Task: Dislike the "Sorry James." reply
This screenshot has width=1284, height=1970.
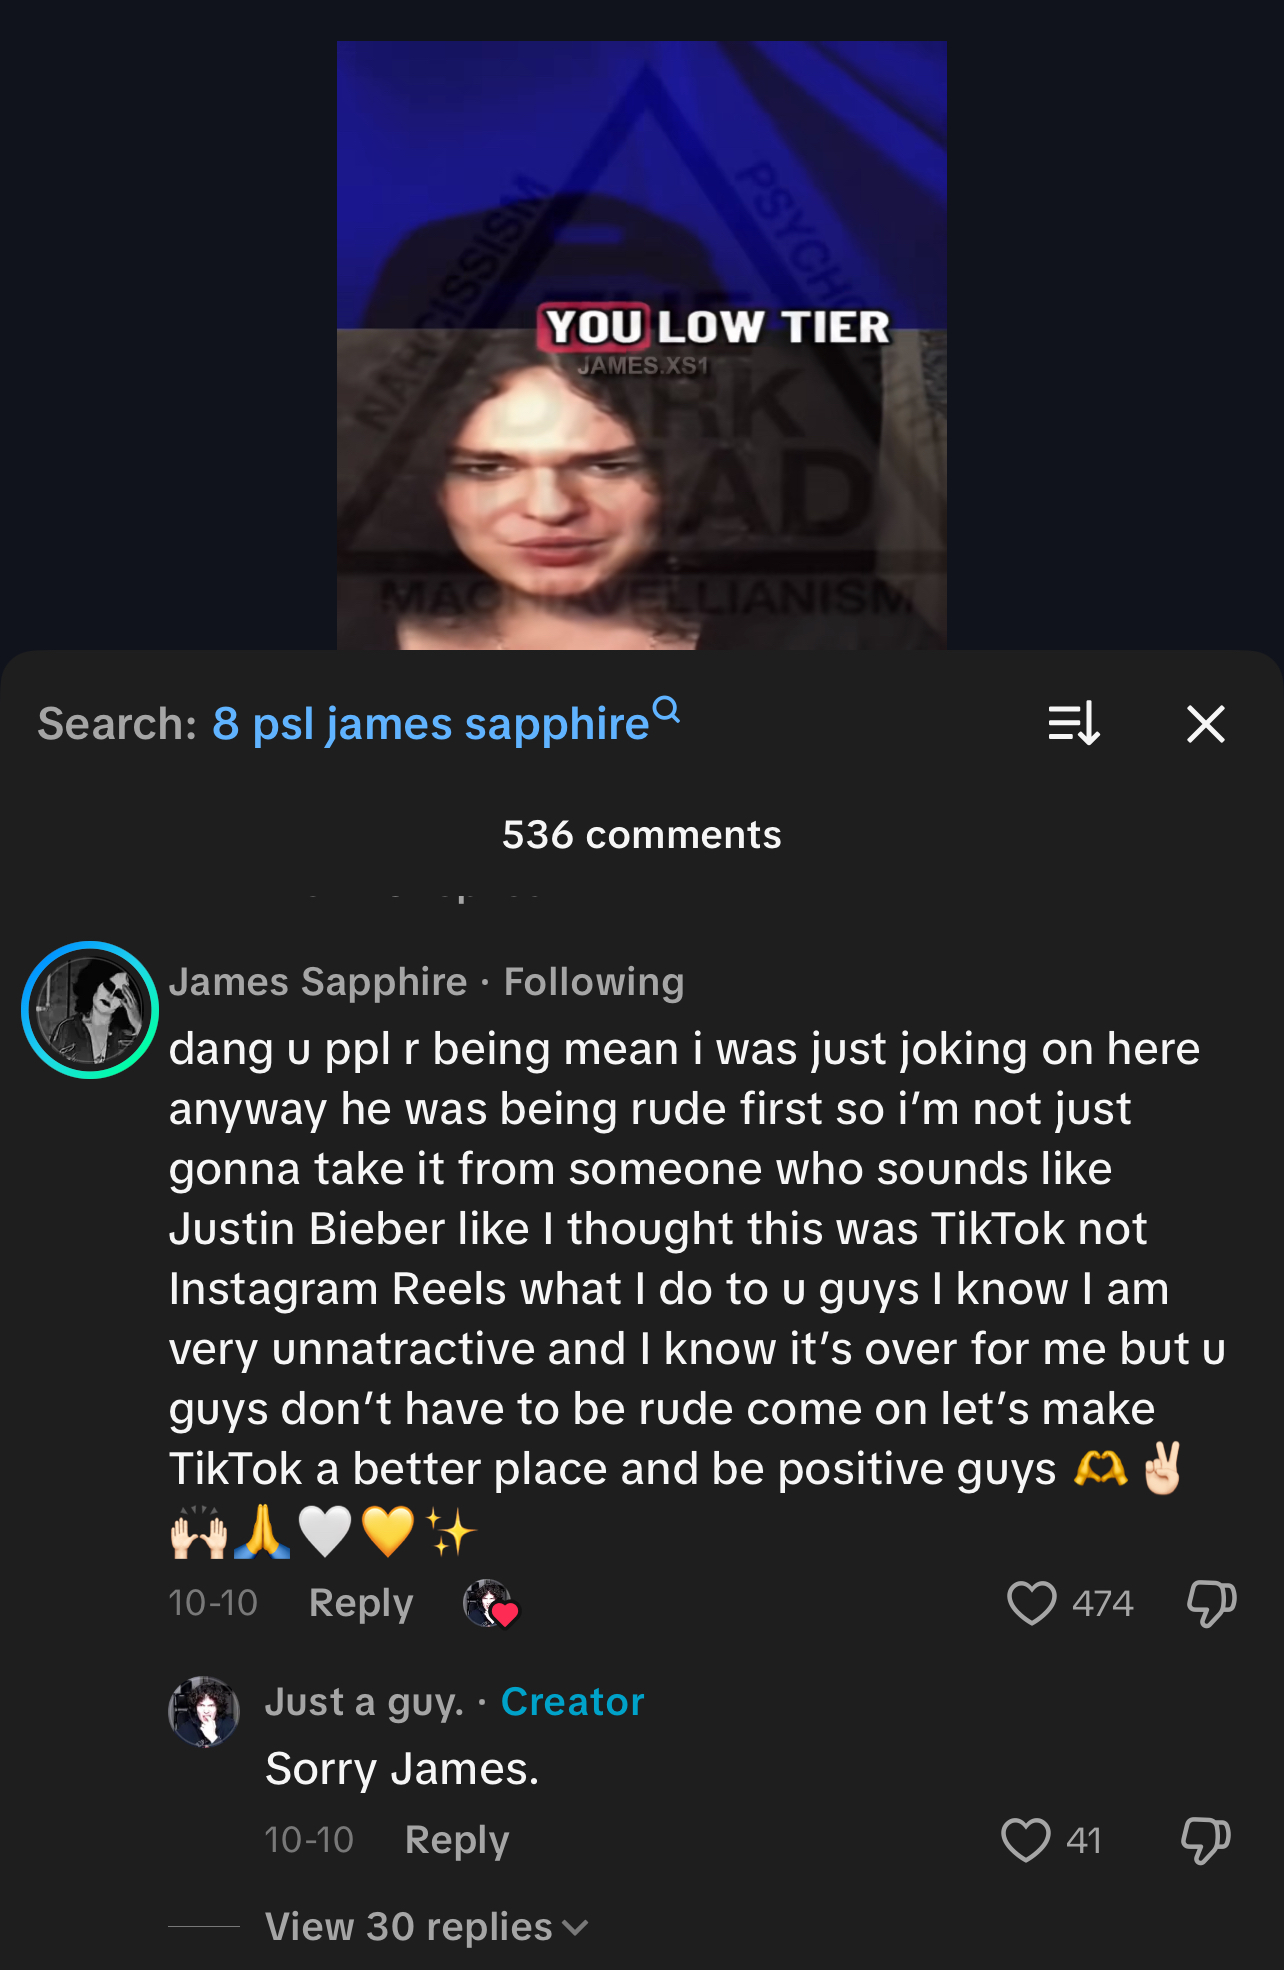Action: 1205,1840
